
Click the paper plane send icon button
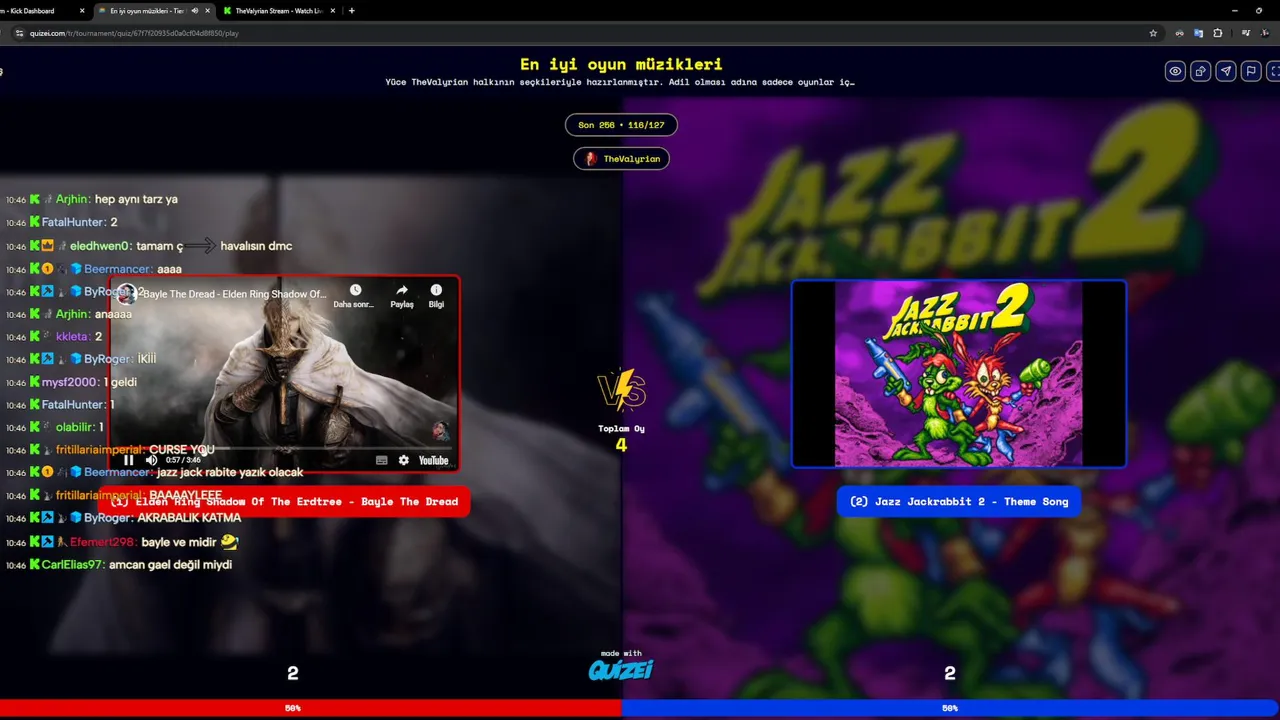coord(1225,71)
